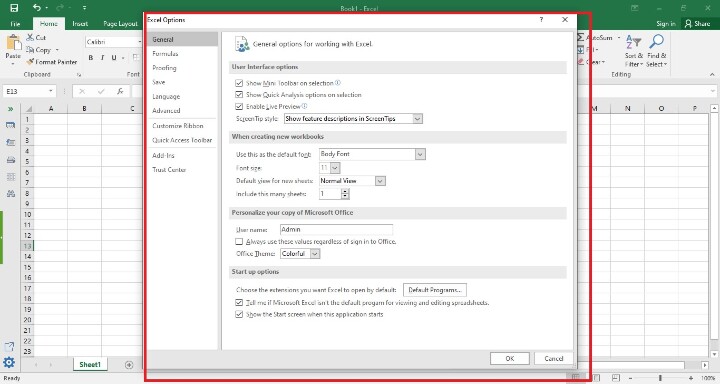Image resolution: width=720 pixels, height=384 pixels.
Task: Collapse the ribbon with the caret arrow
Action: (712, 74)
